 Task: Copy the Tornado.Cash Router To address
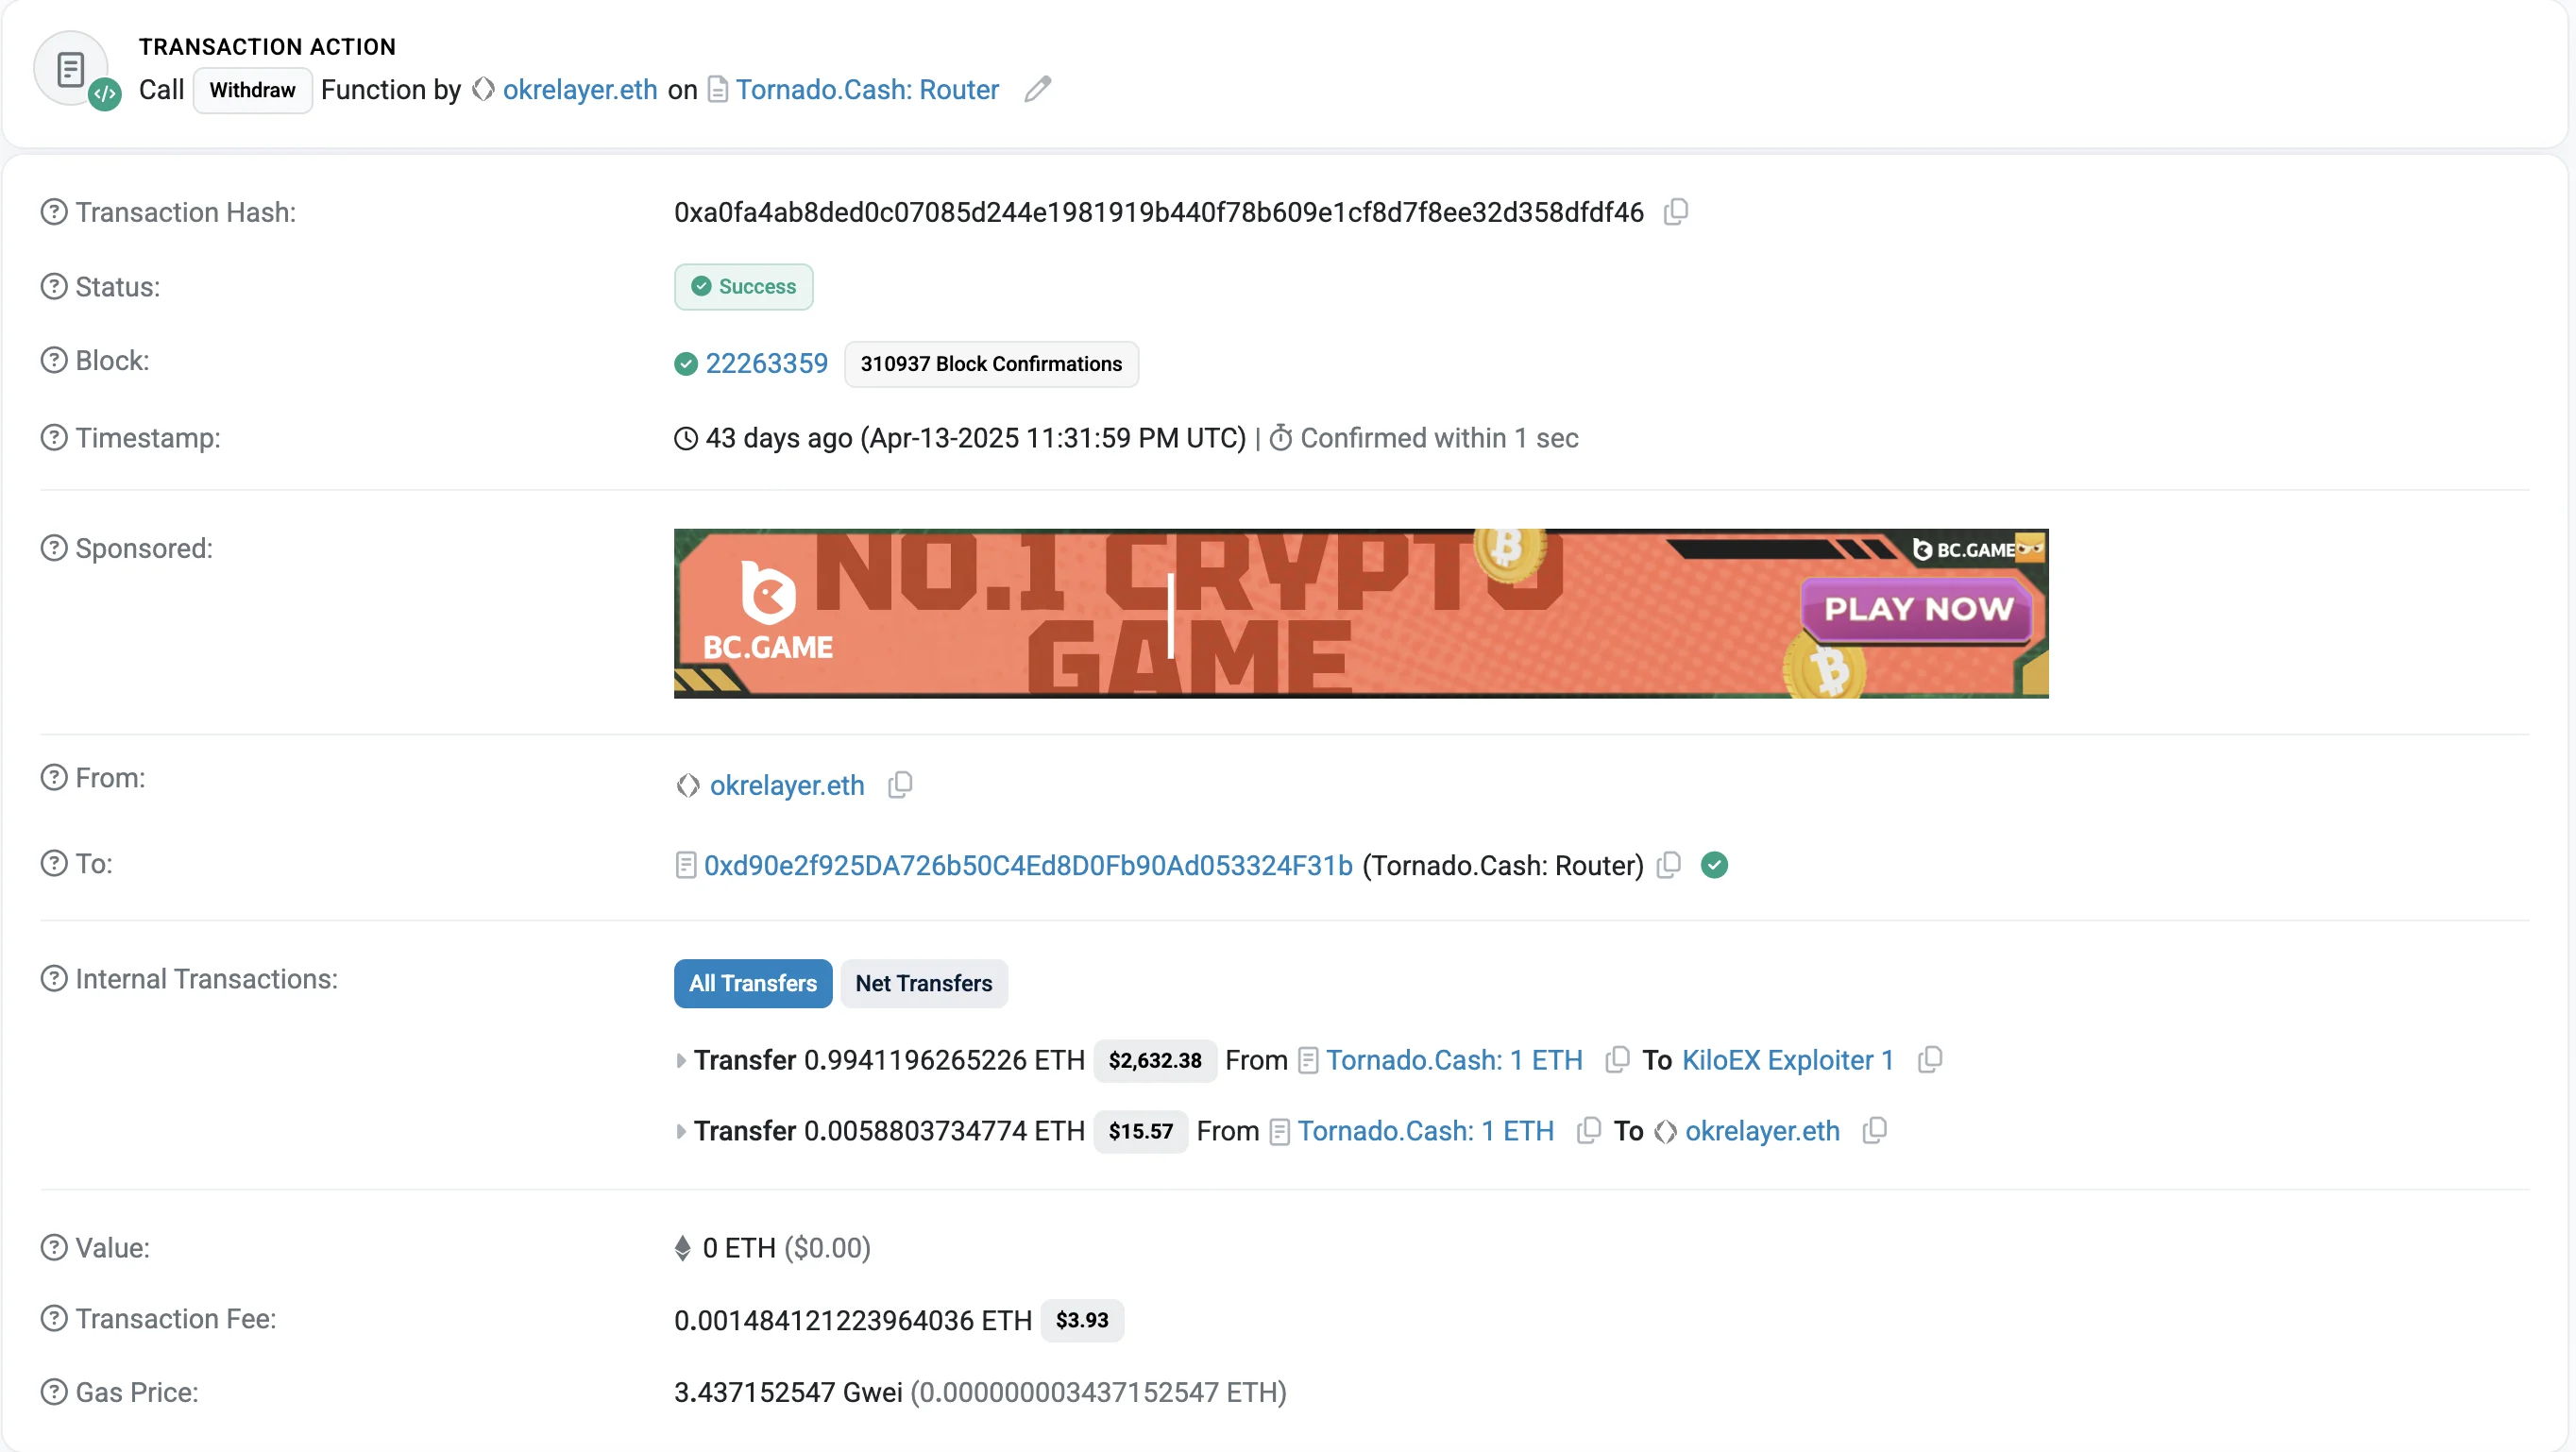pos(1668,865)
